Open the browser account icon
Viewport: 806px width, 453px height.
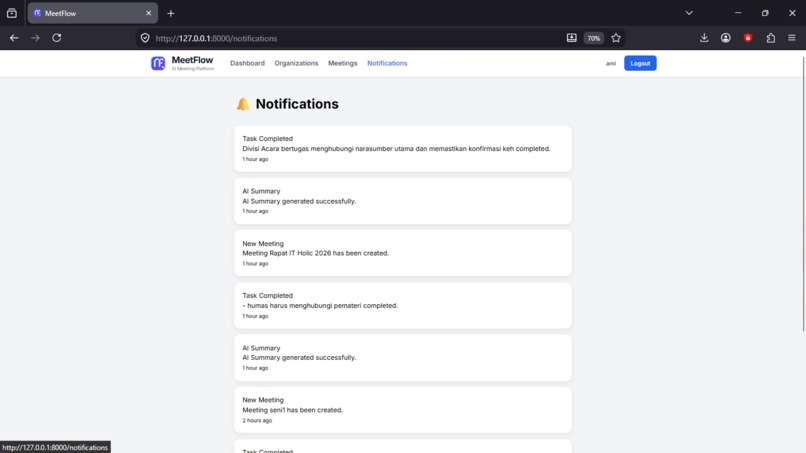click(x=725, y=38)
